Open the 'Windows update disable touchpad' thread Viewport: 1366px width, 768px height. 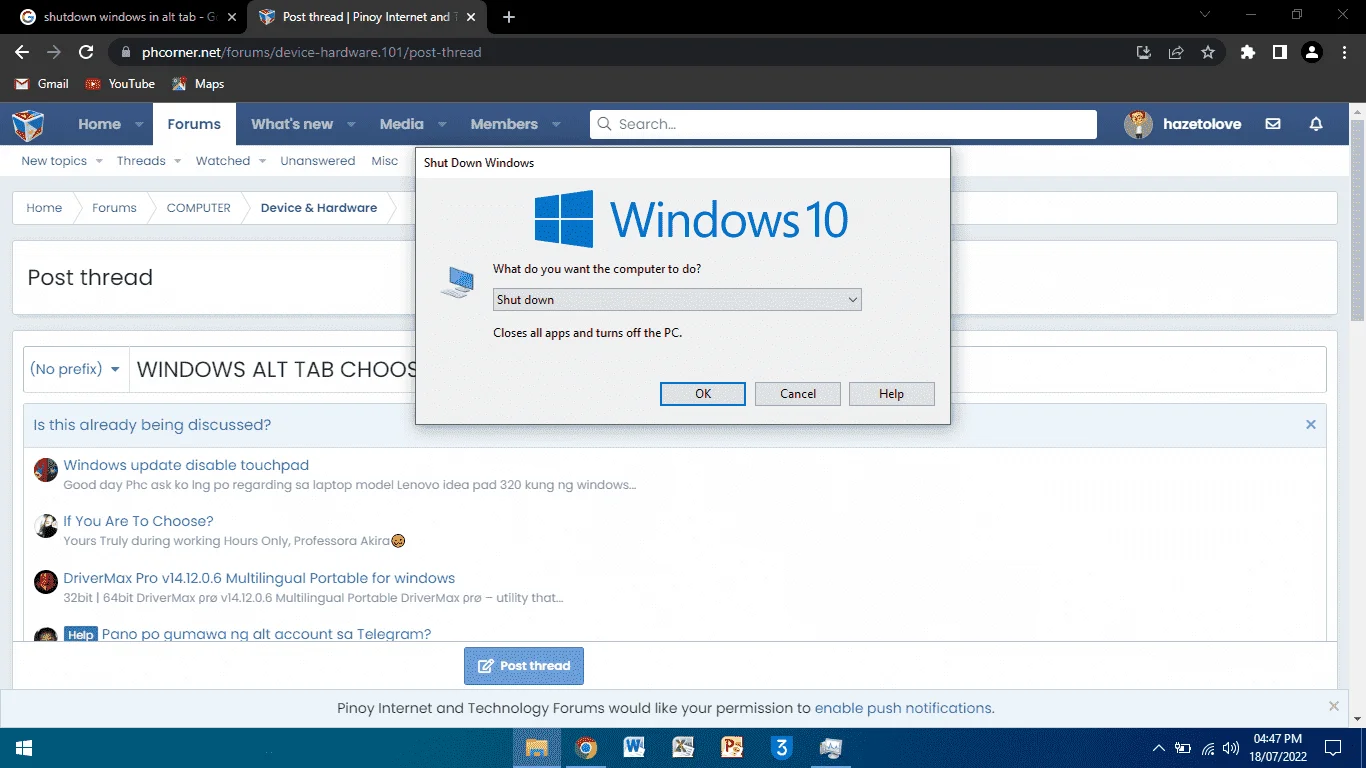[x=186, y=465]
